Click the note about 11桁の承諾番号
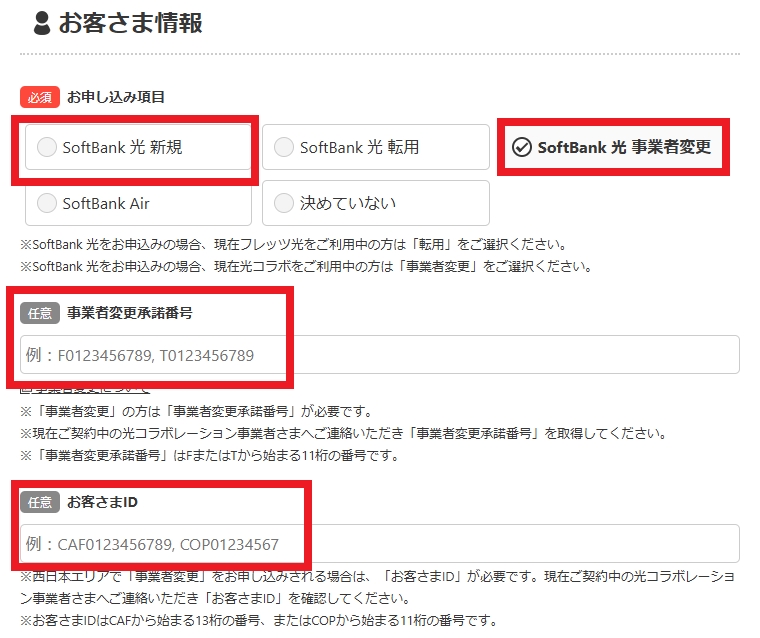This screenshot has width=760, height=638. coord(209,456)
